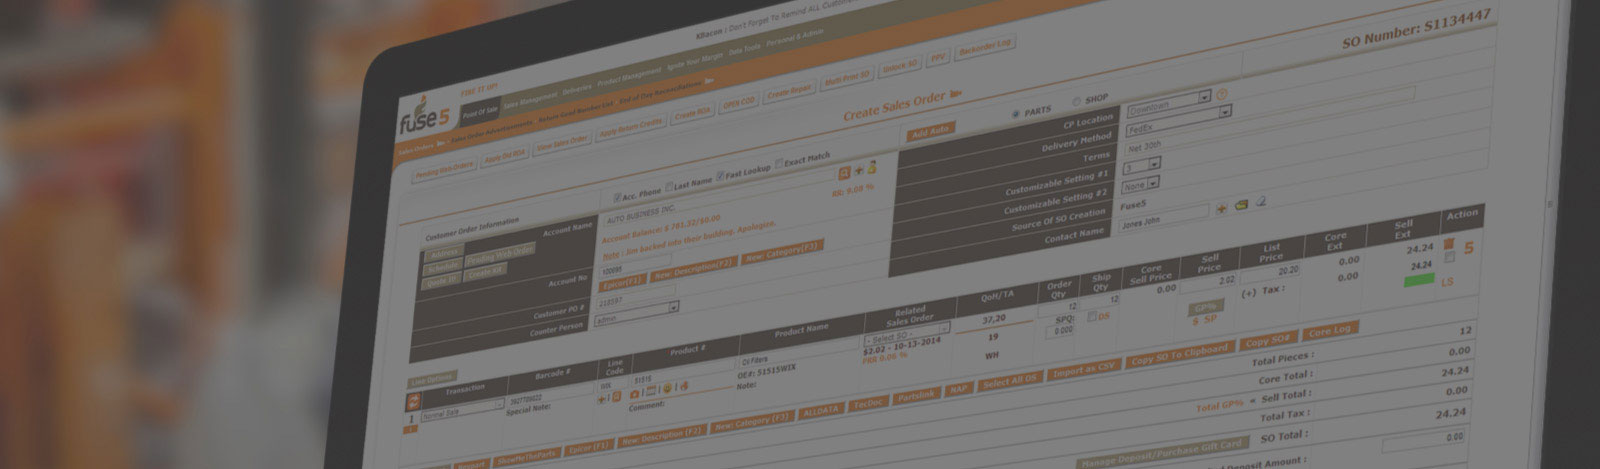Click the LS link in Action column

click(x=1447, y=283)
